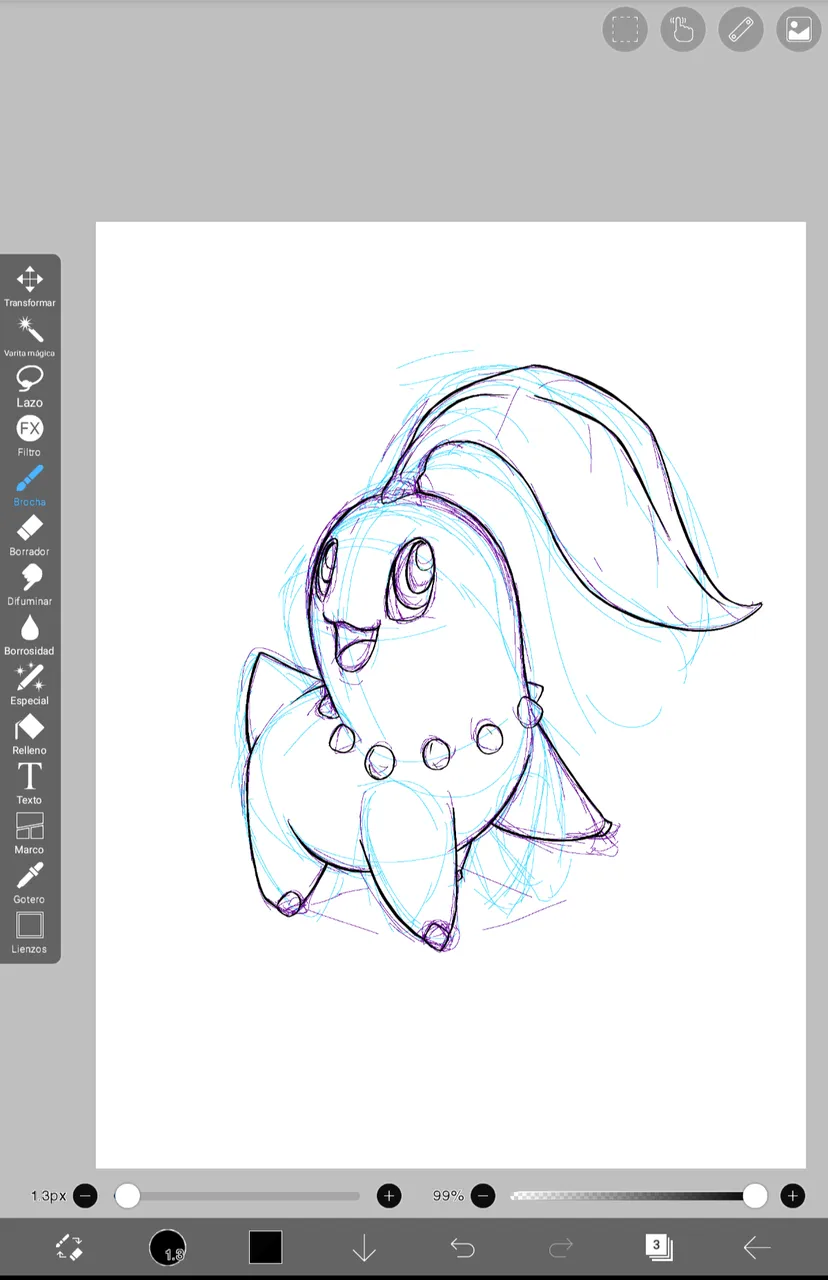Screen dimensions: 828x1280
Task: Open the black color swatch
Action: click(x=266, y=1247)
